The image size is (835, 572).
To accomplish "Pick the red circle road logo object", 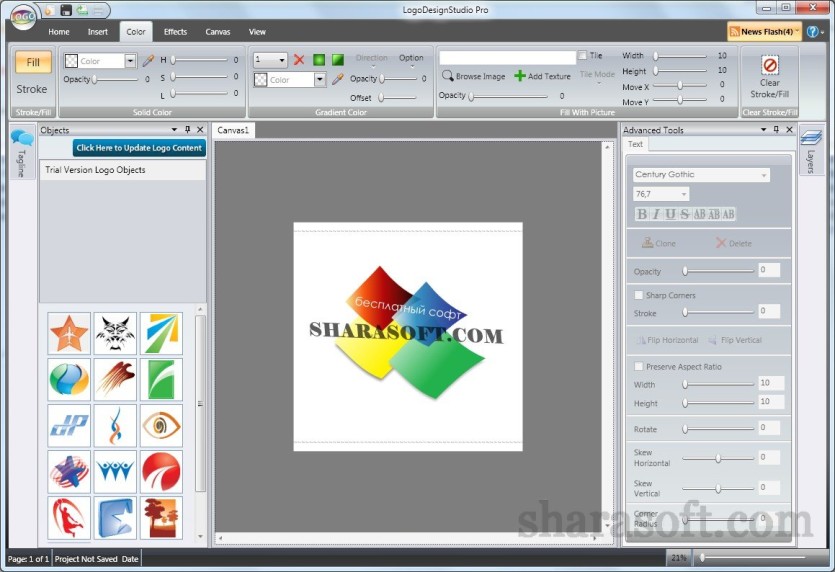I will pos(161,471).
